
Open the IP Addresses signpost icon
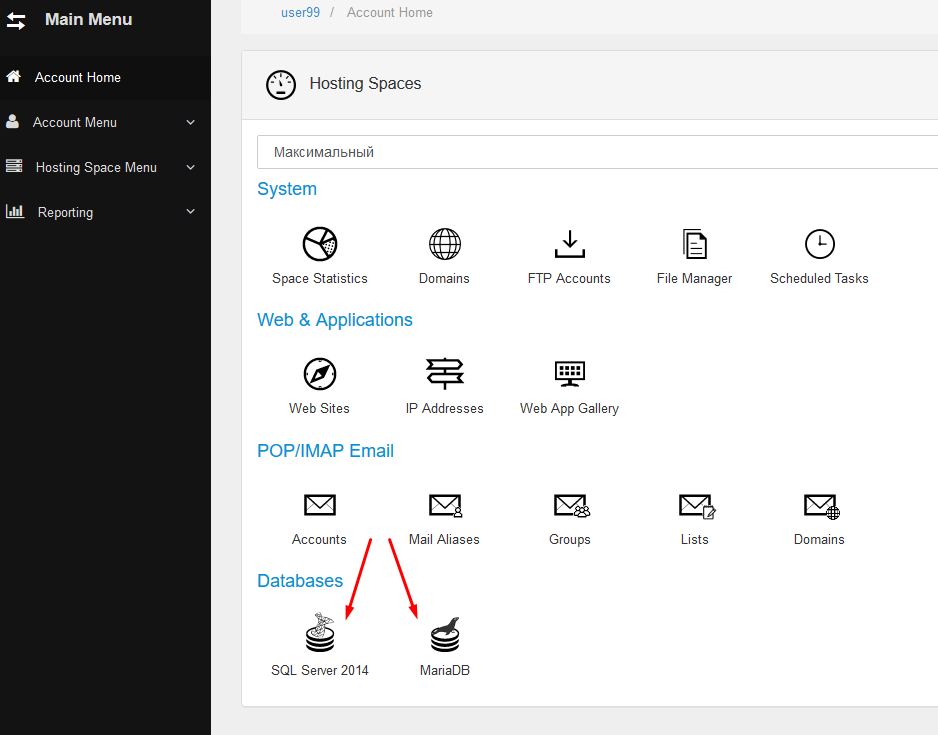444,374
